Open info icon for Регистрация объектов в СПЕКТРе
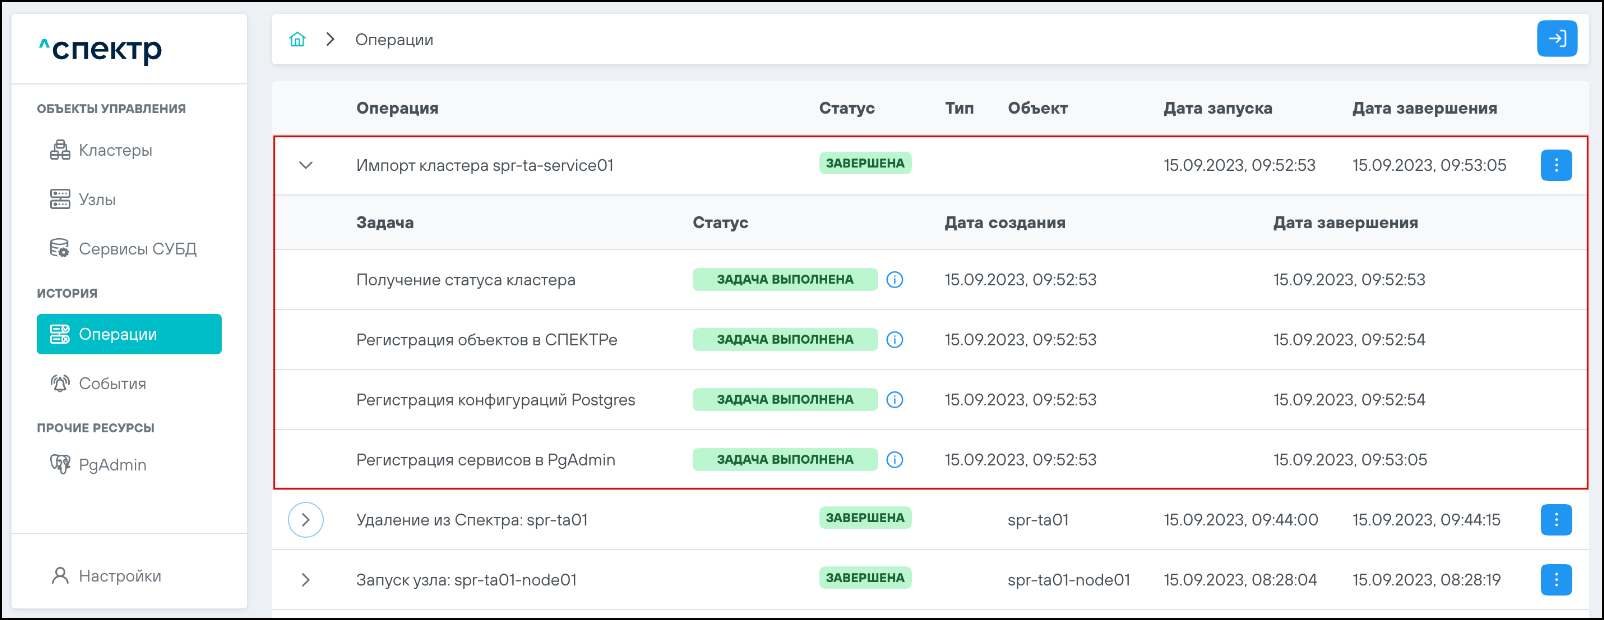Viewport: 1604px width, 620px height. pos(895,340)
